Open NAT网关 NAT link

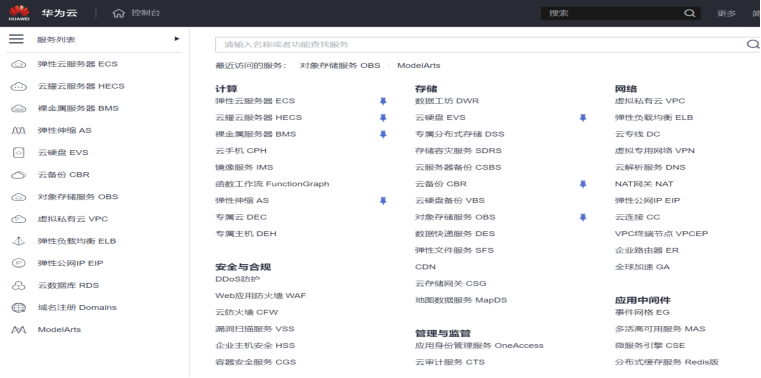pyautogui.click(x=644, y=184)
